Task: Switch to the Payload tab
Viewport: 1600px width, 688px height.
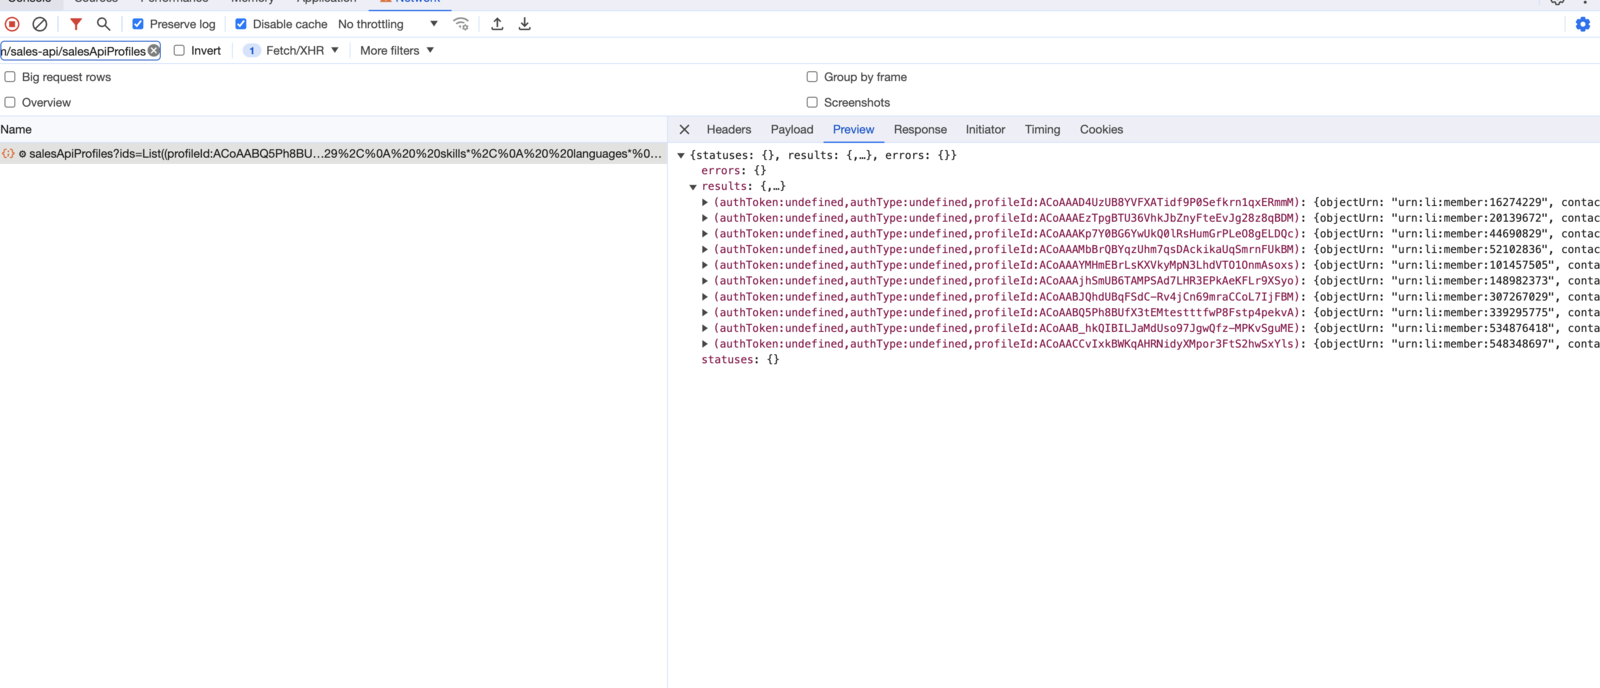Action: (x=792, y=130)
